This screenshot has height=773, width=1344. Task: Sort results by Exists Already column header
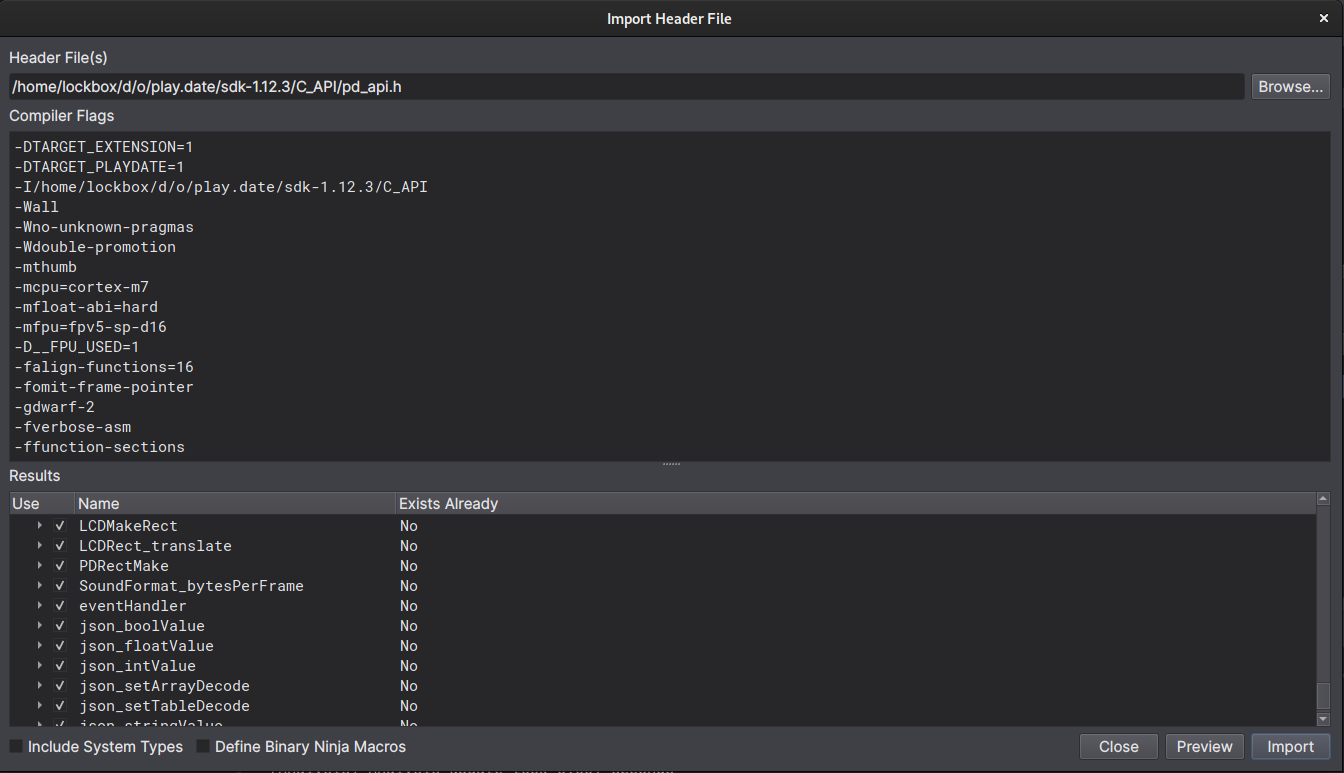click(855, 504)
